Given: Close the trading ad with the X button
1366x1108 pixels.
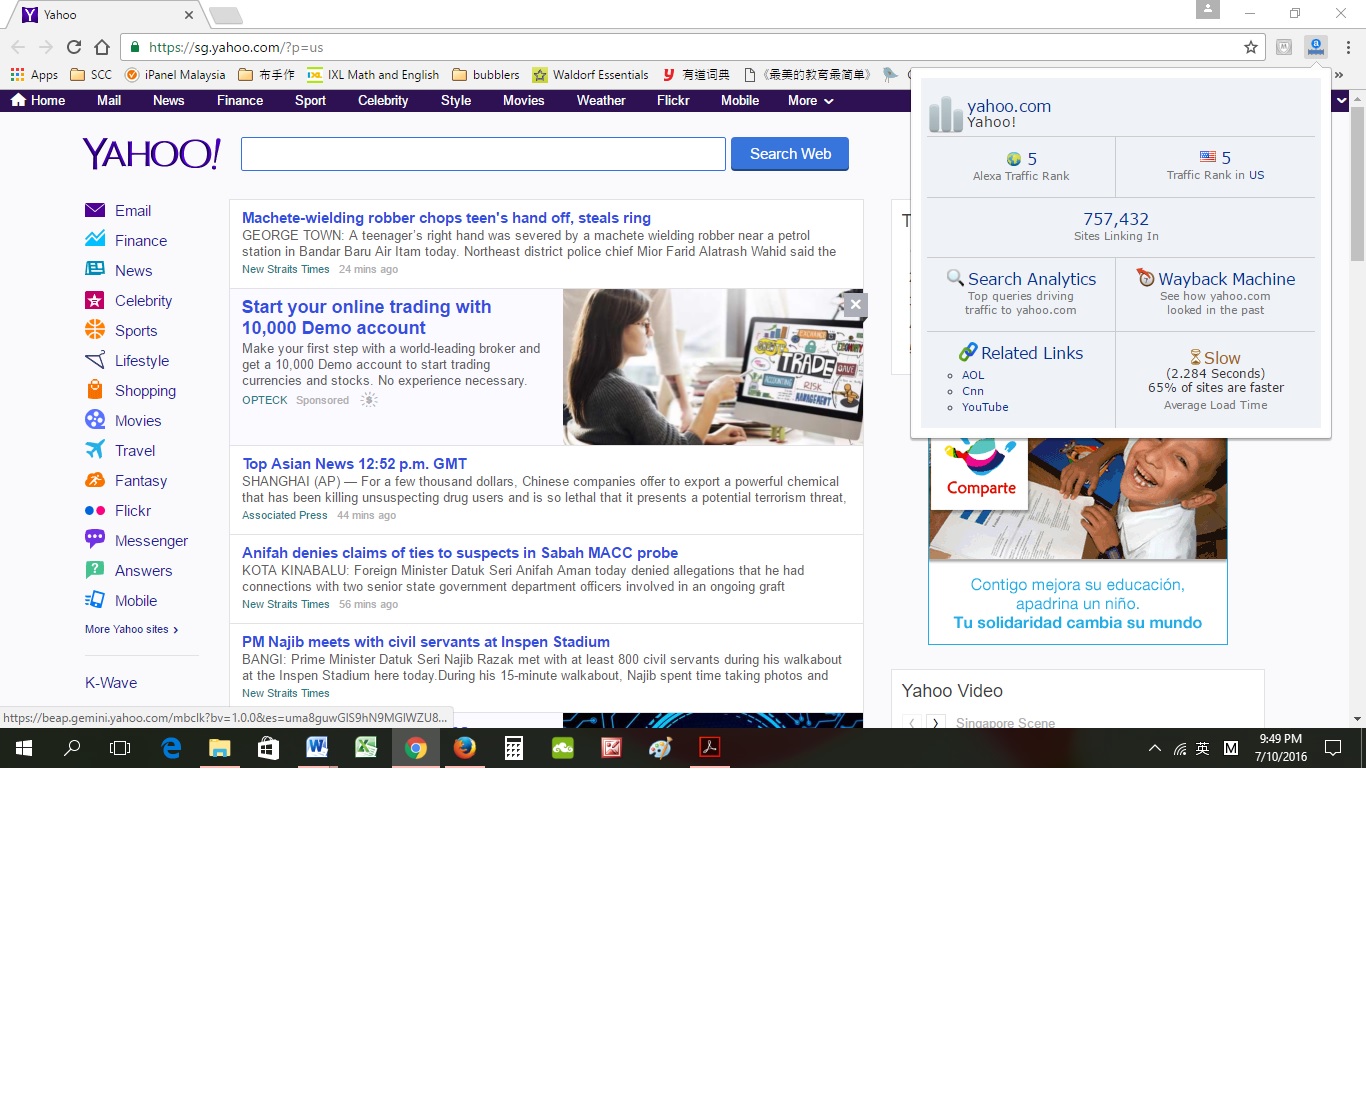Looking at the screenshot, I should click(855, 305).
